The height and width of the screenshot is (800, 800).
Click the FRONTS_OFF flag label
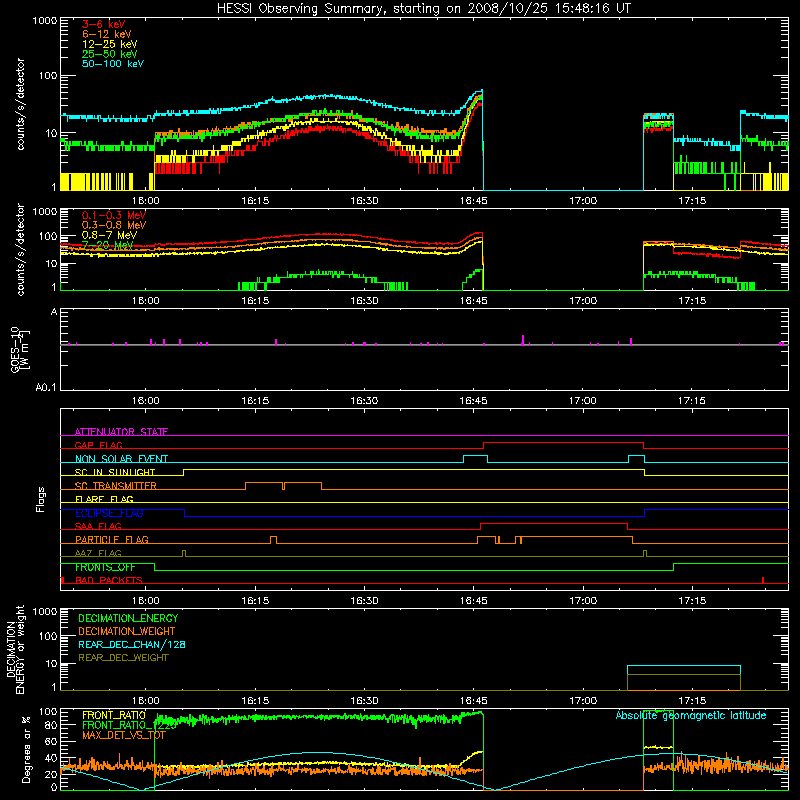pyautogui.click(x=105, y=567)
